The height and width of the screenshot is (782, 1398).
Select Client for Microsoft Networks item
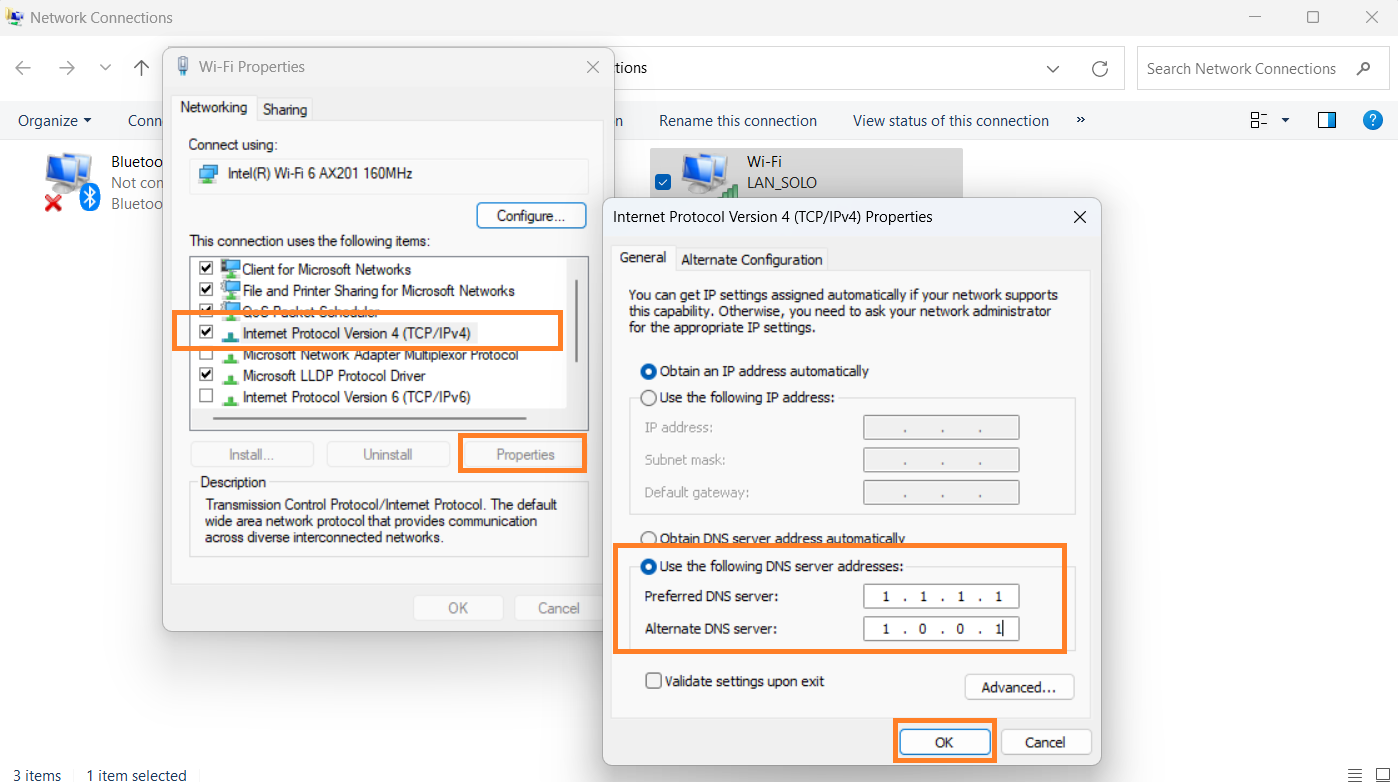(x=327, y=269)
